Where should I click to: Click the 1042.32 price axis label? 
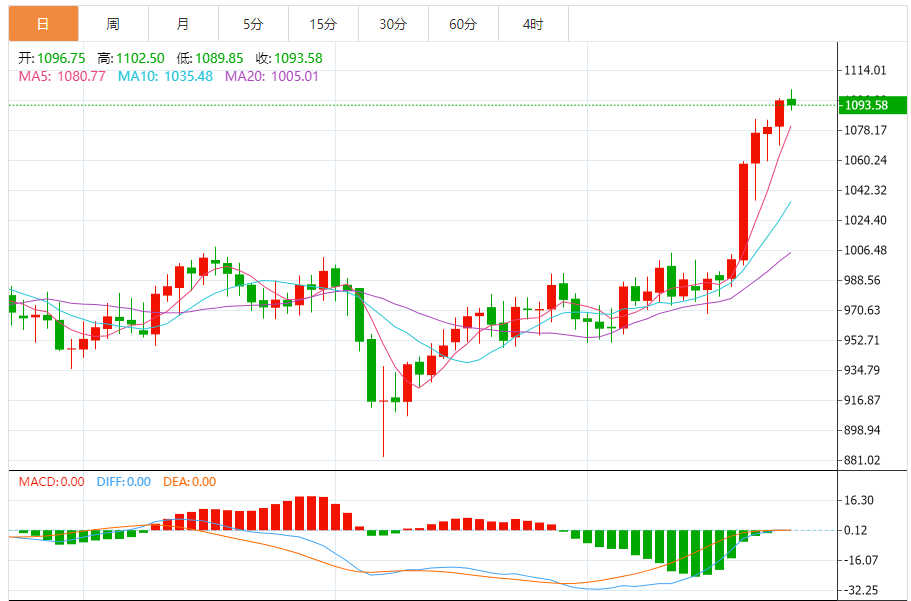tap(865, 190)
